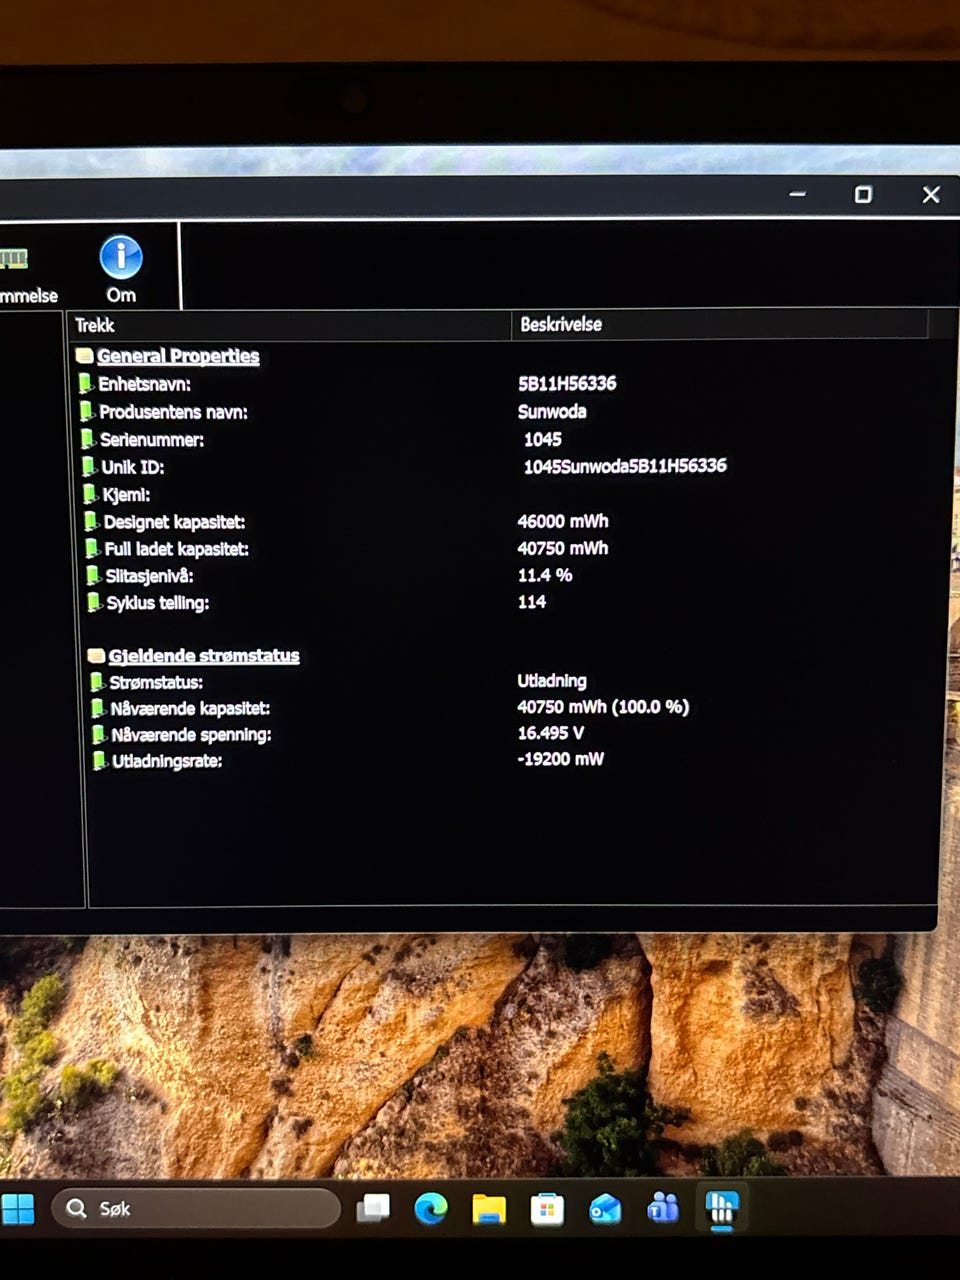This screenshot has width=960, height=1280.
Task: Open the Windows Start menu
Action: pyautogui.click(x=17, y=1209)
